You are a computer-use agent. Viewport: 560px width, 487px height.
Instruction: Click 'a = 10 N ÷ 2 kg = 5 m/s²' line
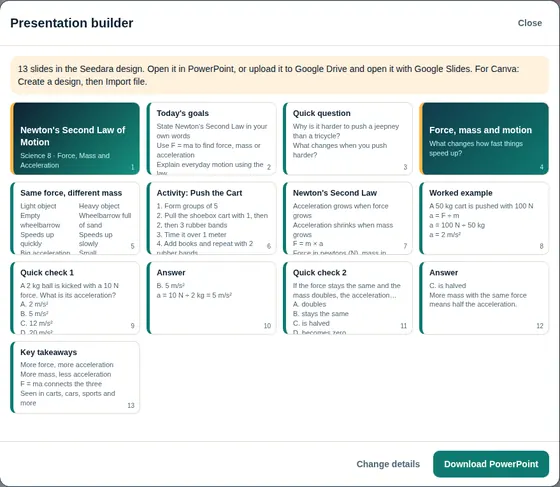tap(194, 295)
